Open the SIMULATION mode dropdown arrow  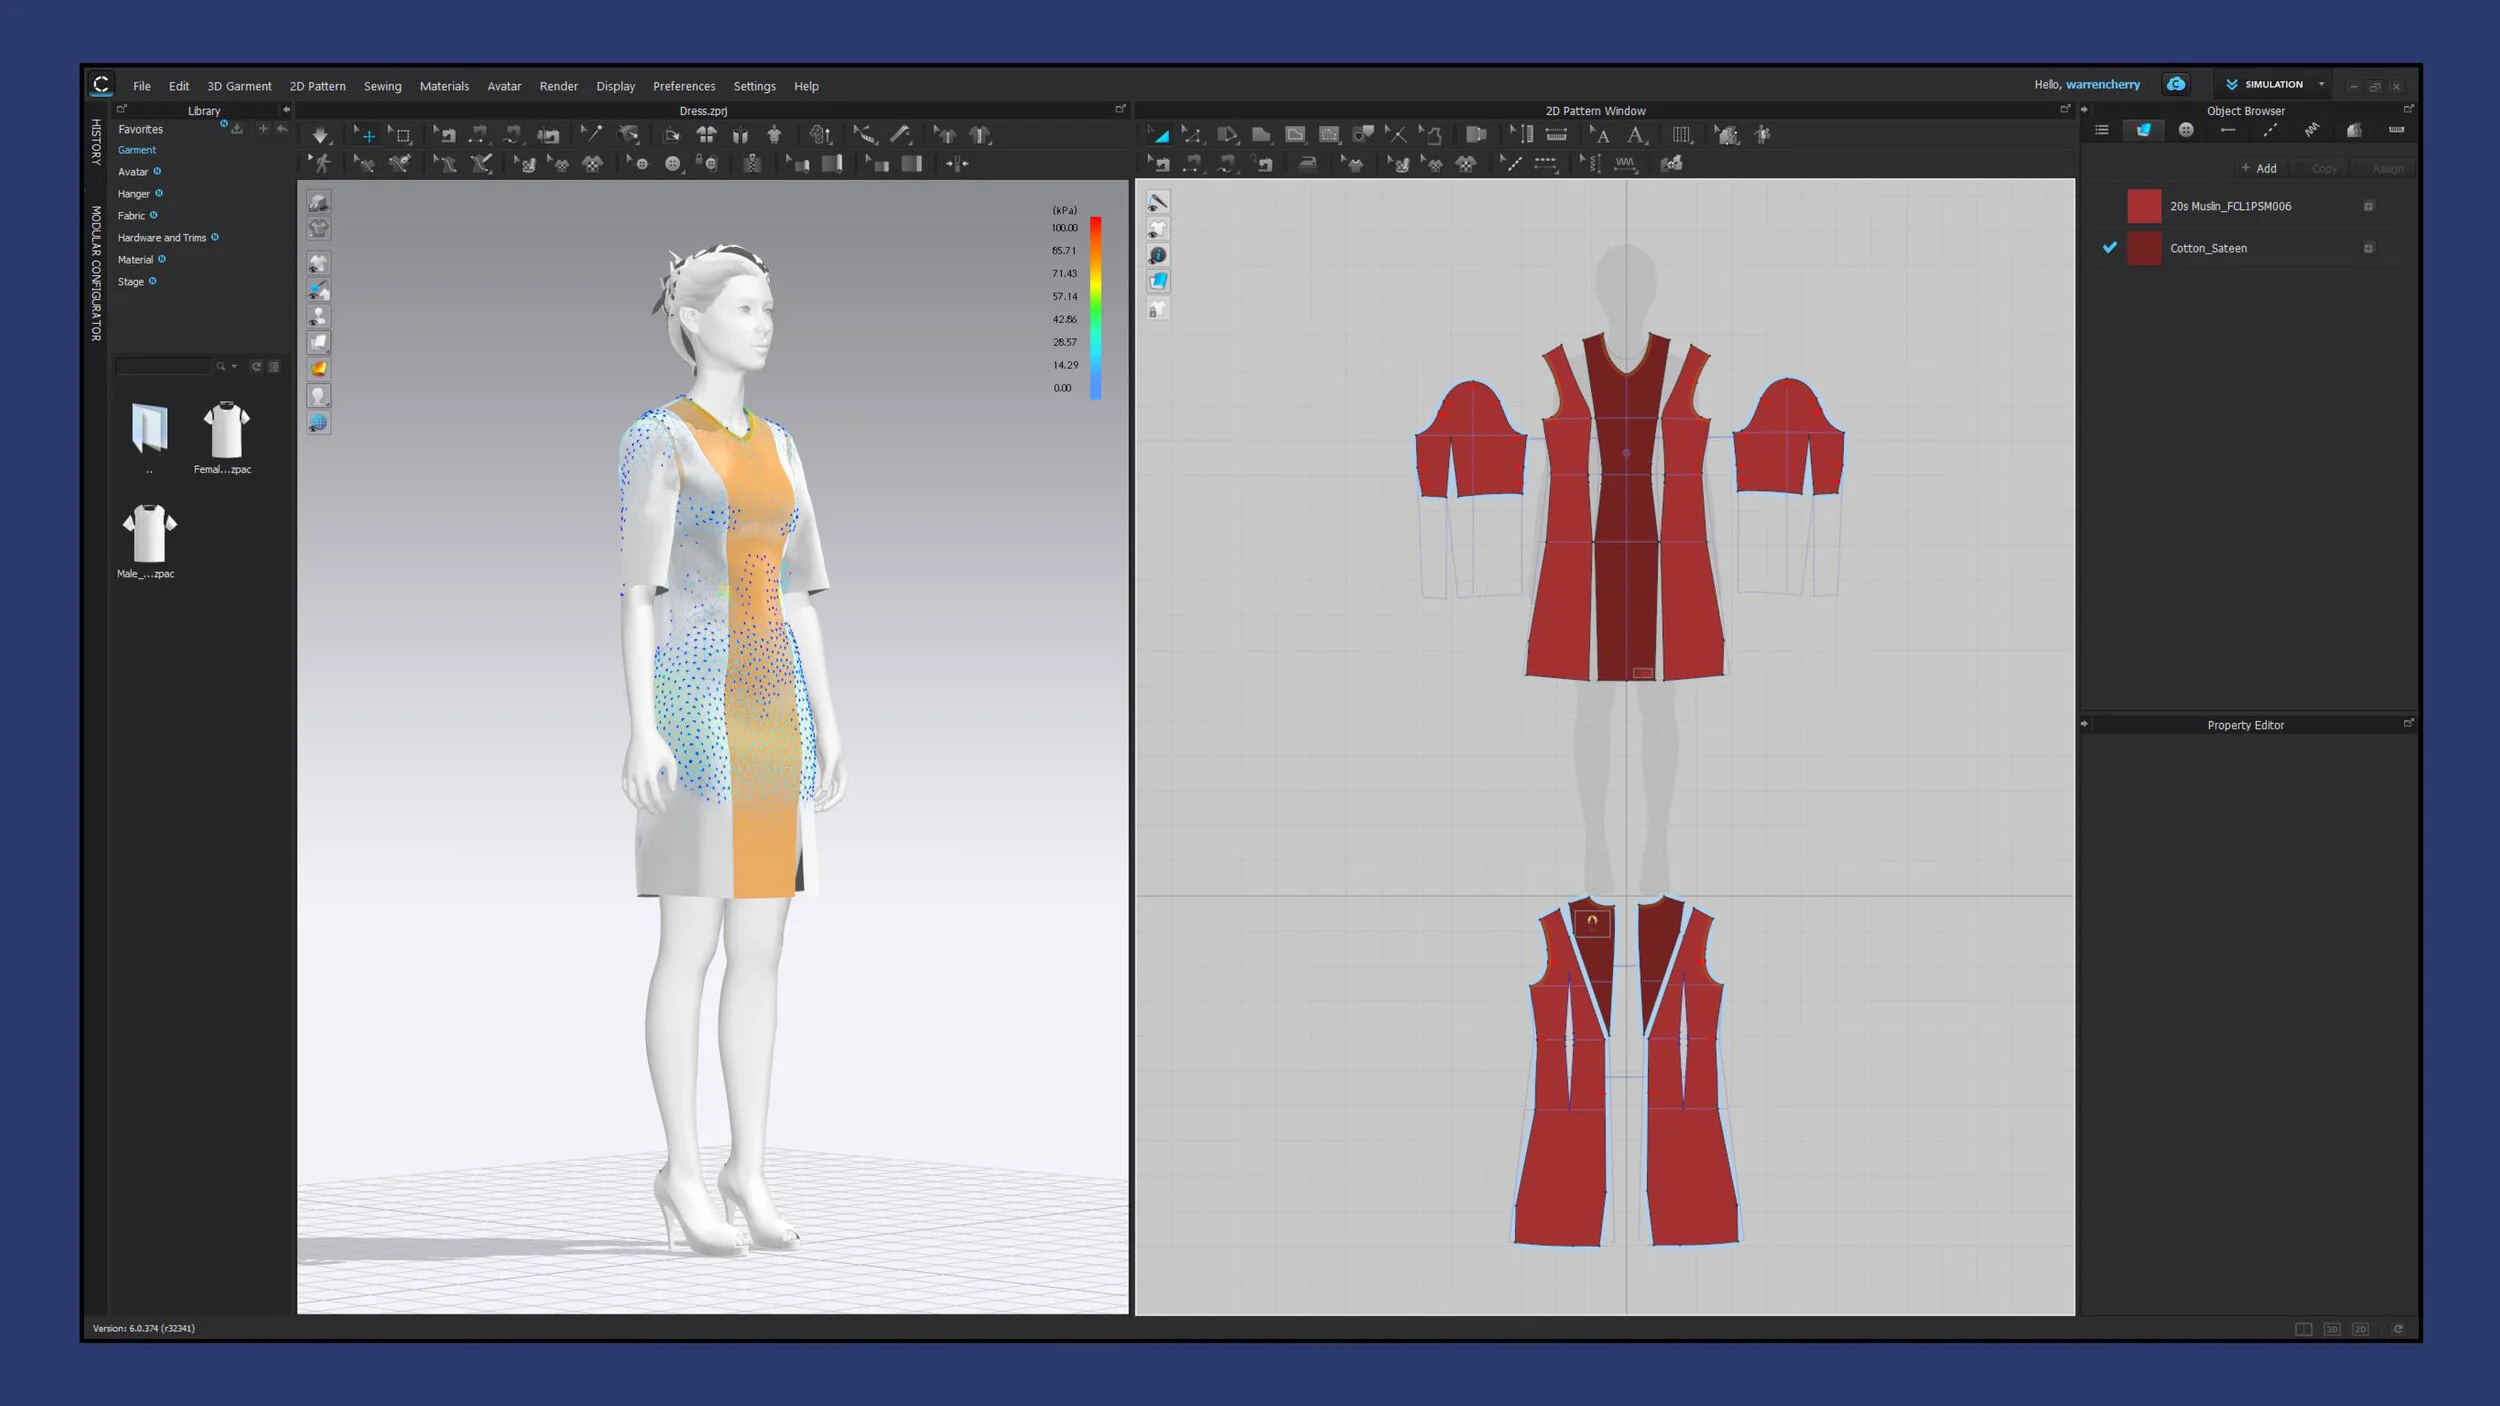tap(2321, 85)
